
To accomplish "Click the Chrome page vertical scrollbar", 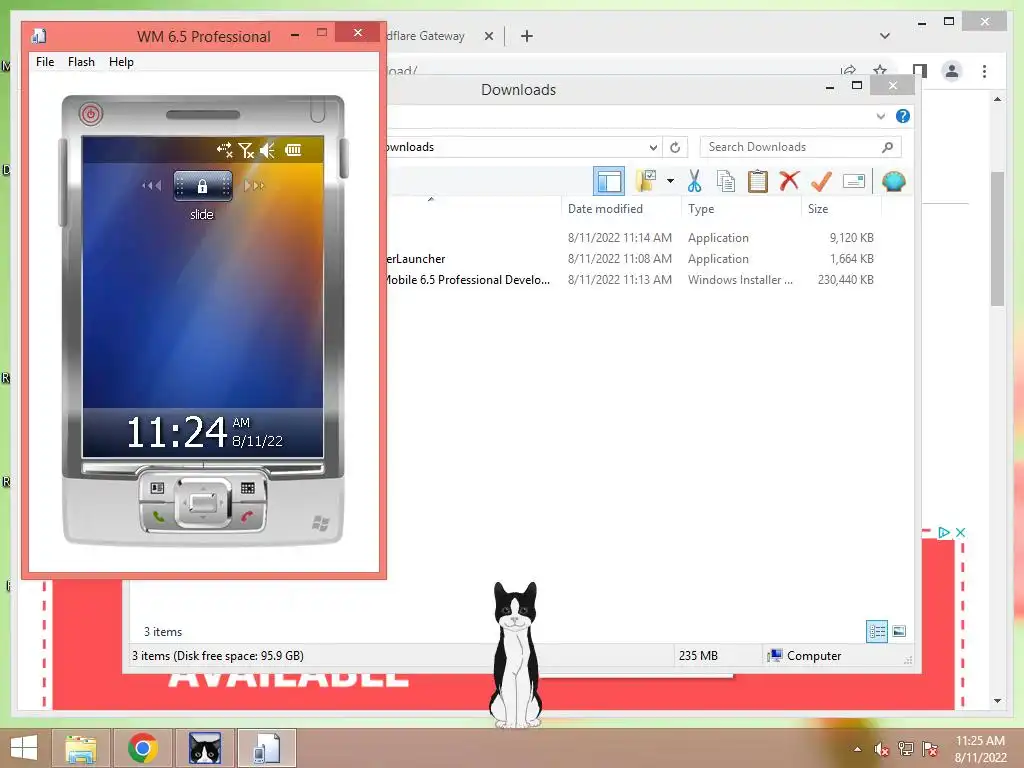I will click(997, 238).
